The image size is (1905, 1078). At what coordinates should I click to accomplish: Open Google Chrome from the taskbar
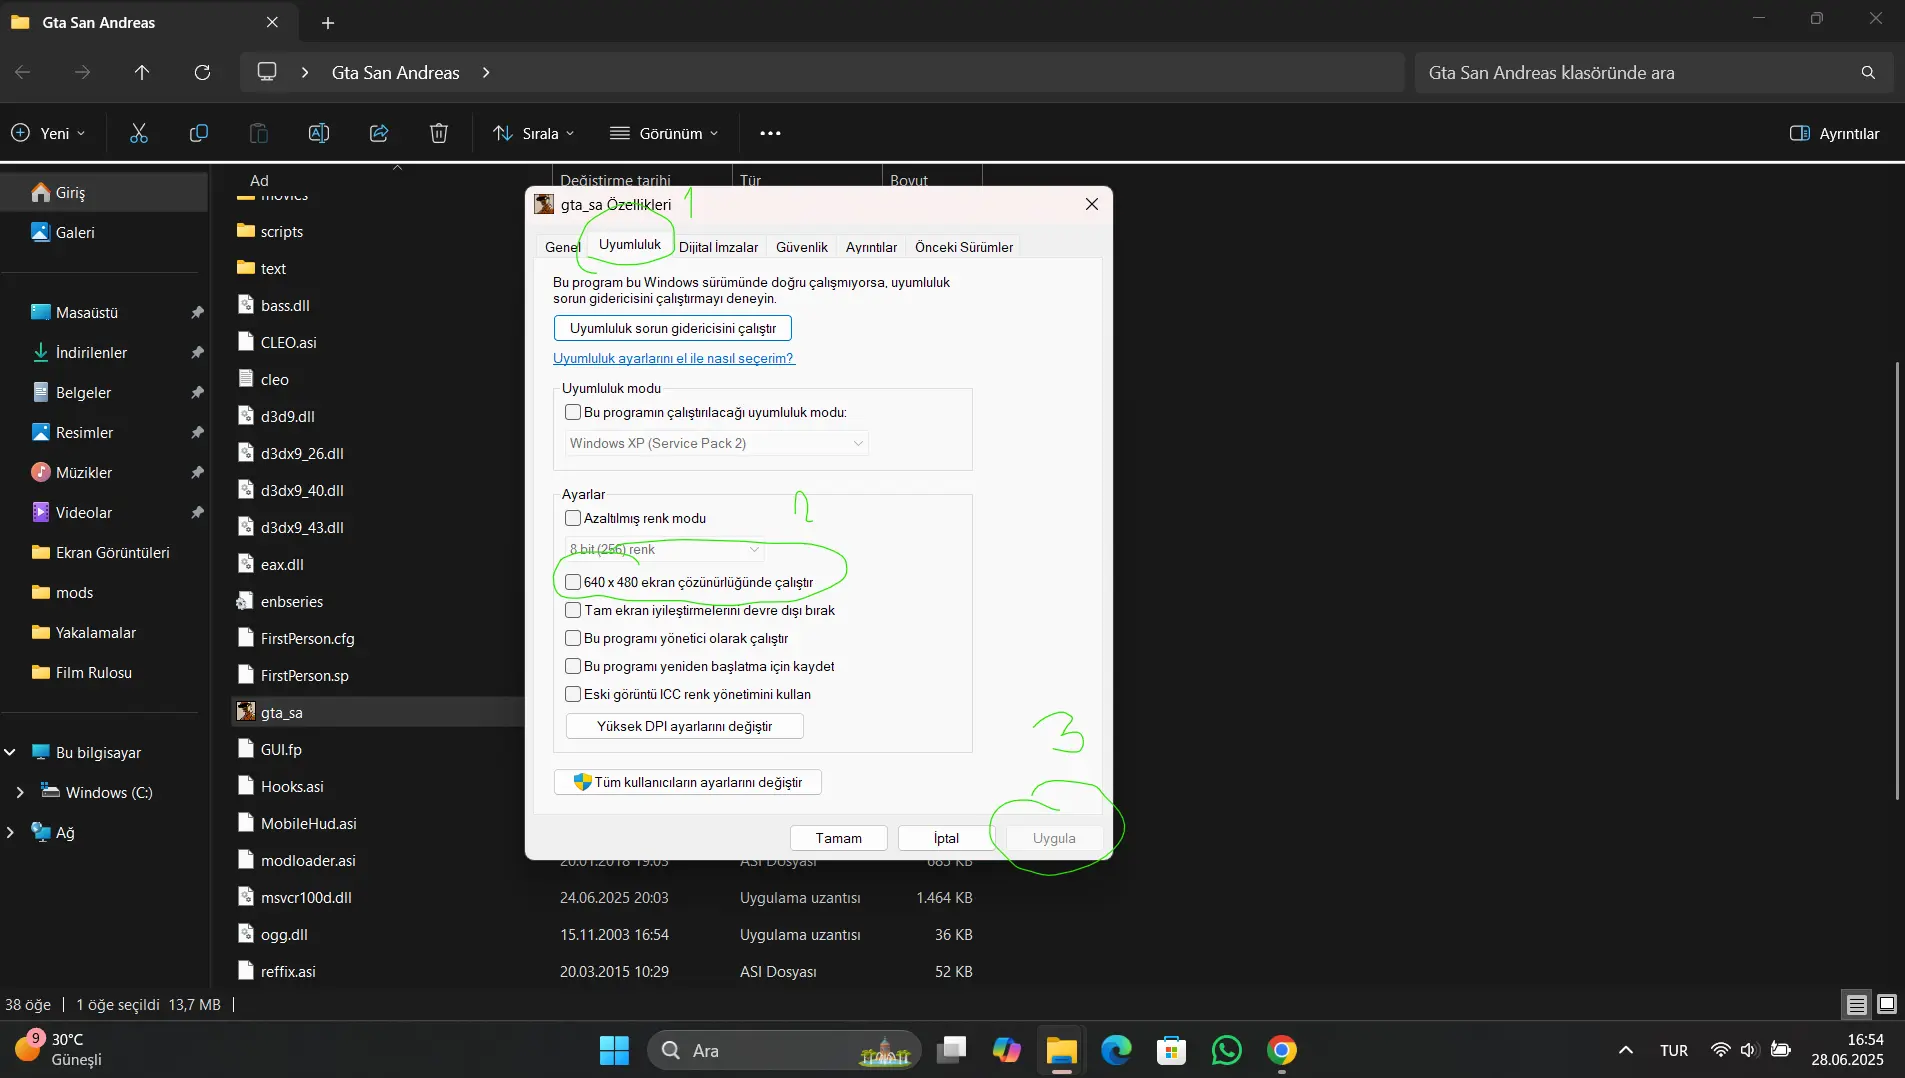[x=1282, y=1050]
